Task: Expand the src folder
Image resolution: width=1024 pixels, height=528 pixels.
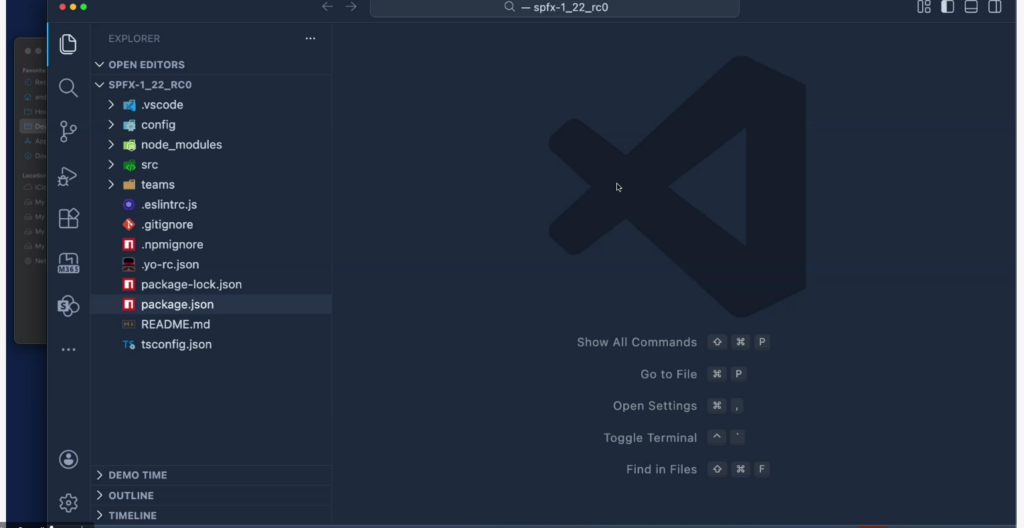Action: (x=211, y=165)
